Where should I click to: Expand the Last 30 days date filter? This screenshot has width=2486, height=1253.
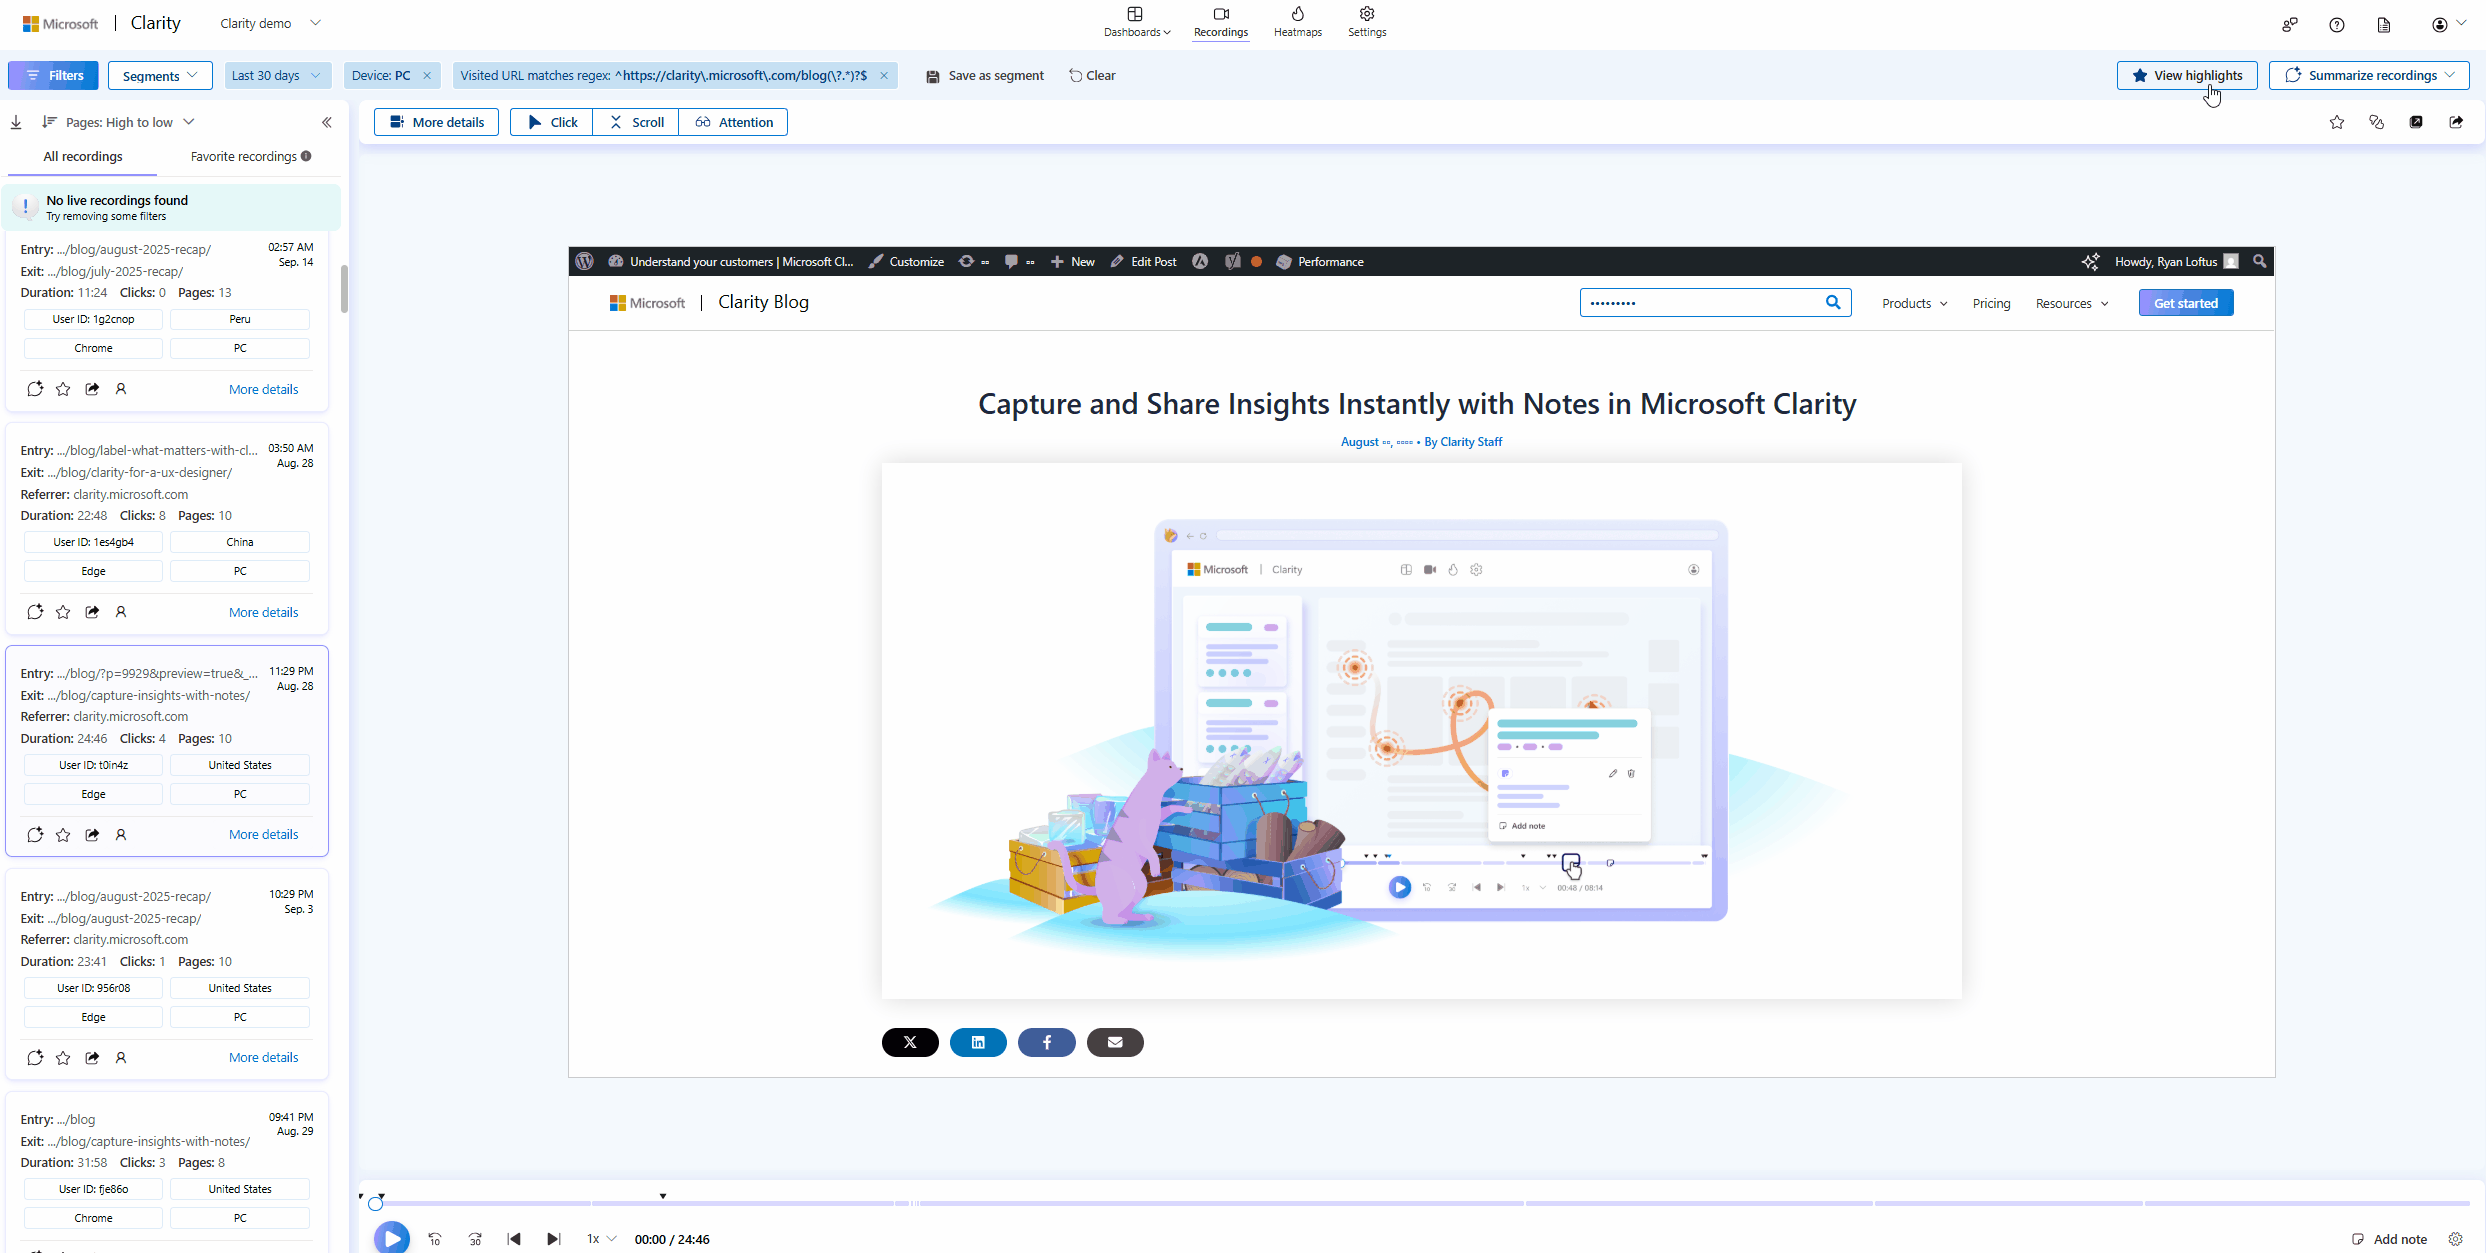[x=276, y=75]
